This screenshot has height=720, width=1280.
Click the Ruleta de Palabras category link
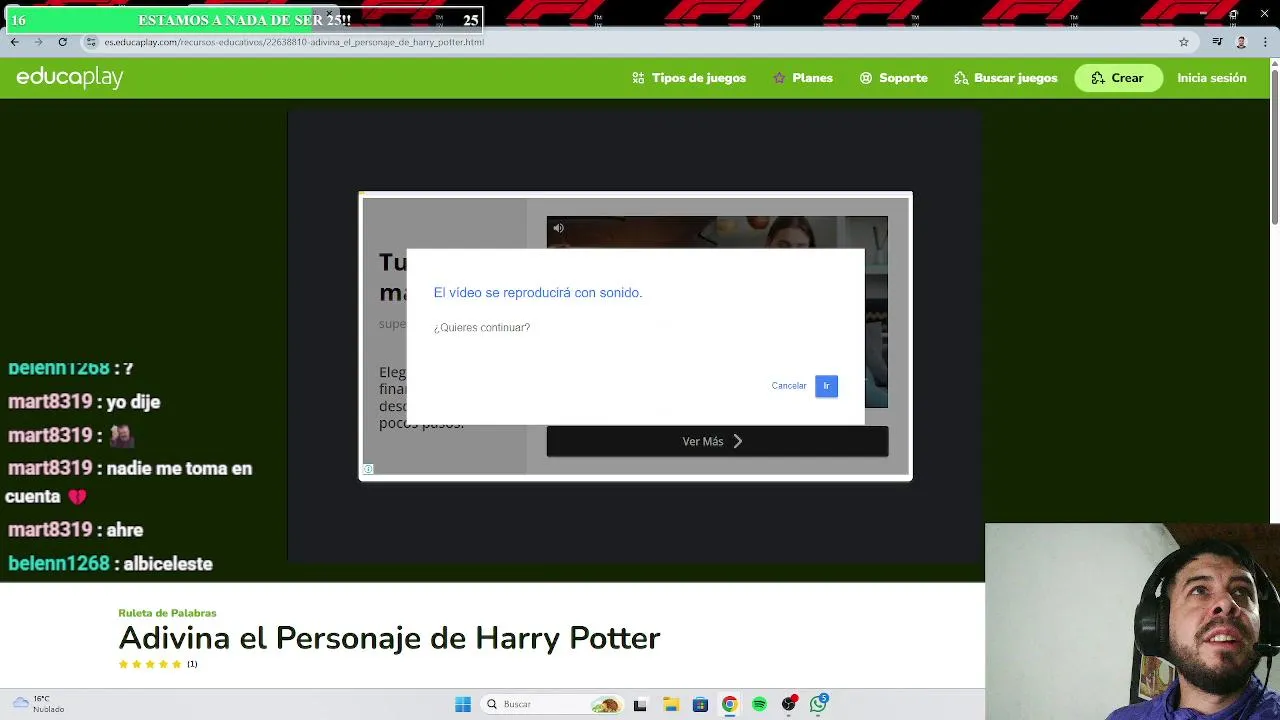pyautogui.click(x=167, y=613)
